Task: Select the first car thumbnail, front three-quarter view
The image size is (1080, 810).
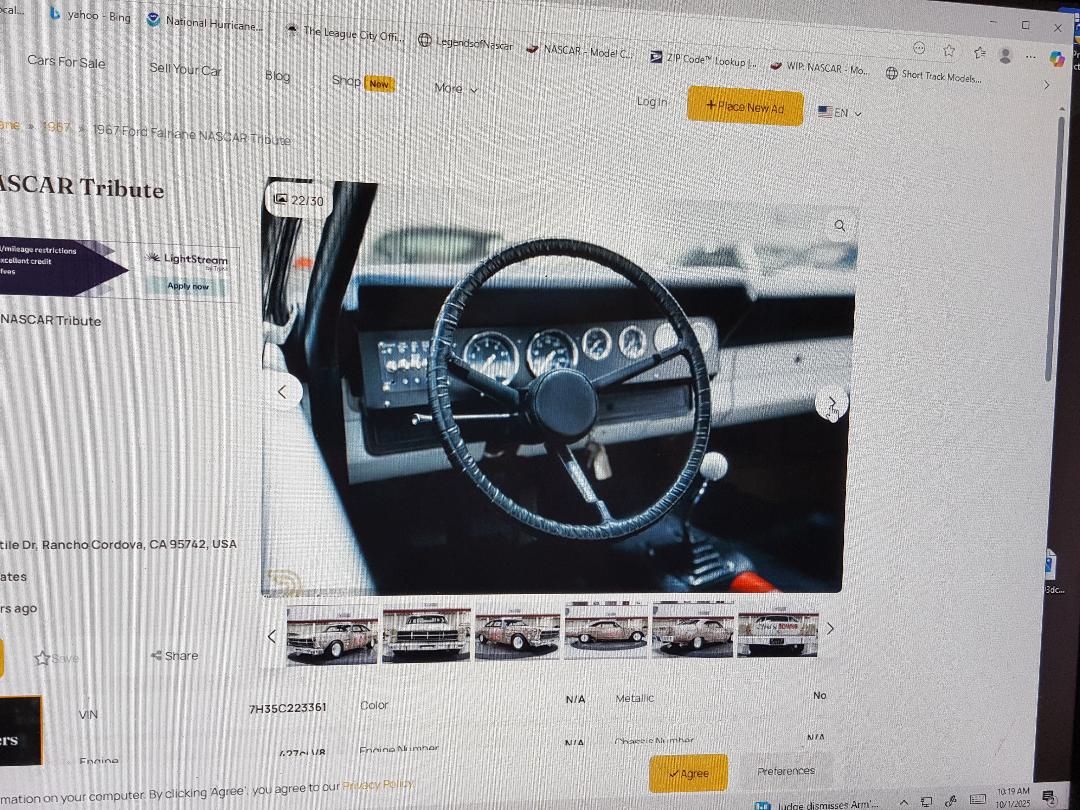Action: point(332,635)
